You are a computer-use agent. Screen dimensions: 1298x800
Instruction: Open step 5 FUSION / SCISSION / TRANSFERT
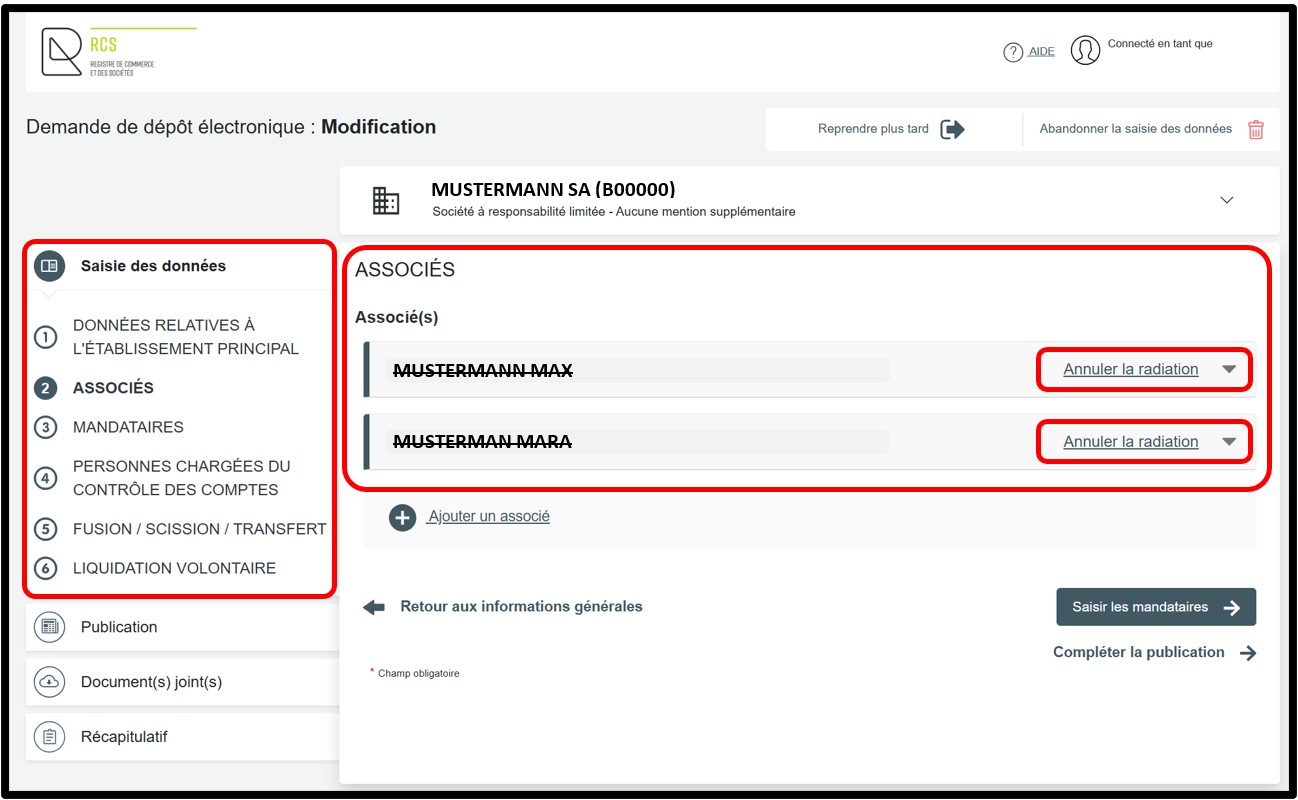click(199, 529)
